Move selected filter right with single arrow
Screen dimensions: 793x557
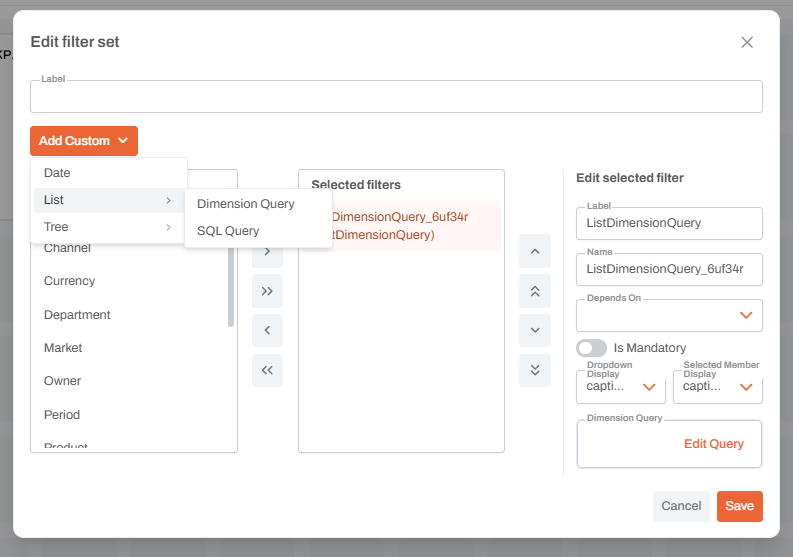tap(268, 251)
